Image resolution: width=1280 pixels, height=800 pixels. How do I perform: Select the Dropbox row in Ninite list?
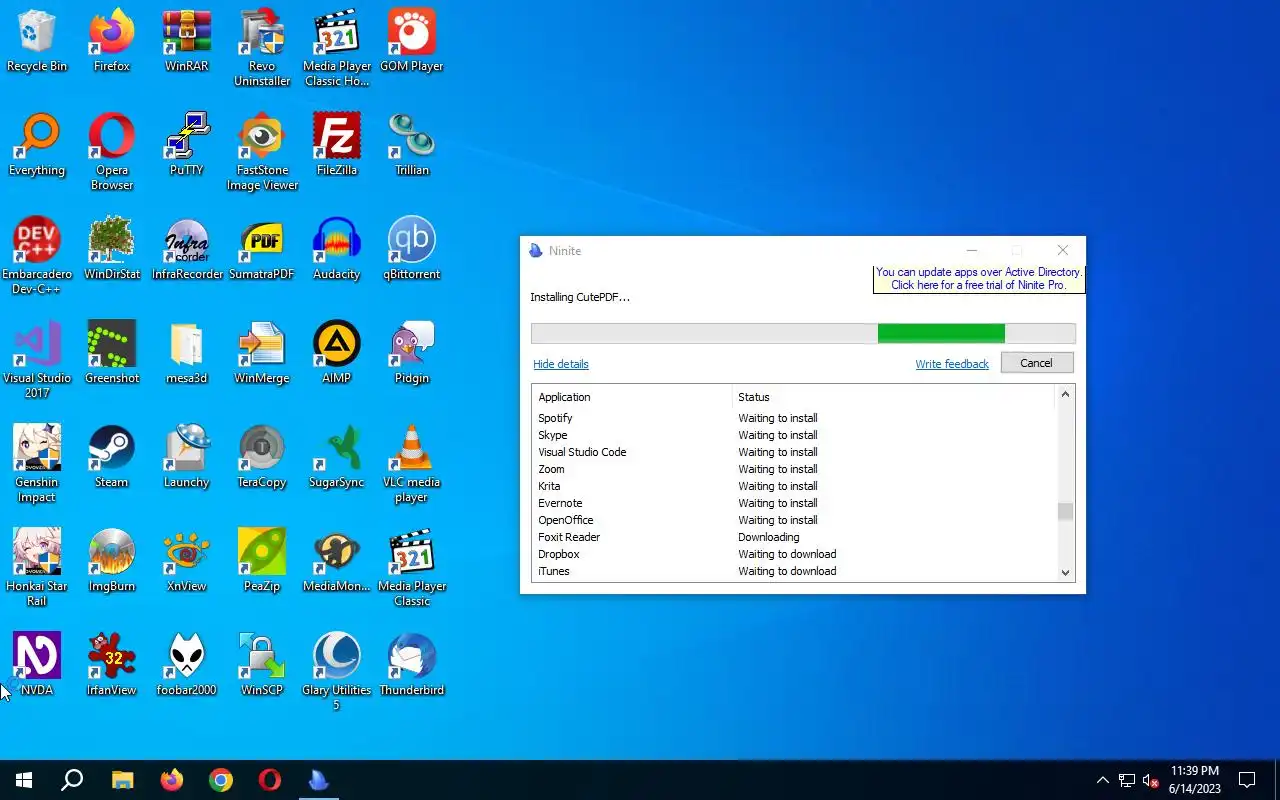pyautogui.click(x=794, y=554)
